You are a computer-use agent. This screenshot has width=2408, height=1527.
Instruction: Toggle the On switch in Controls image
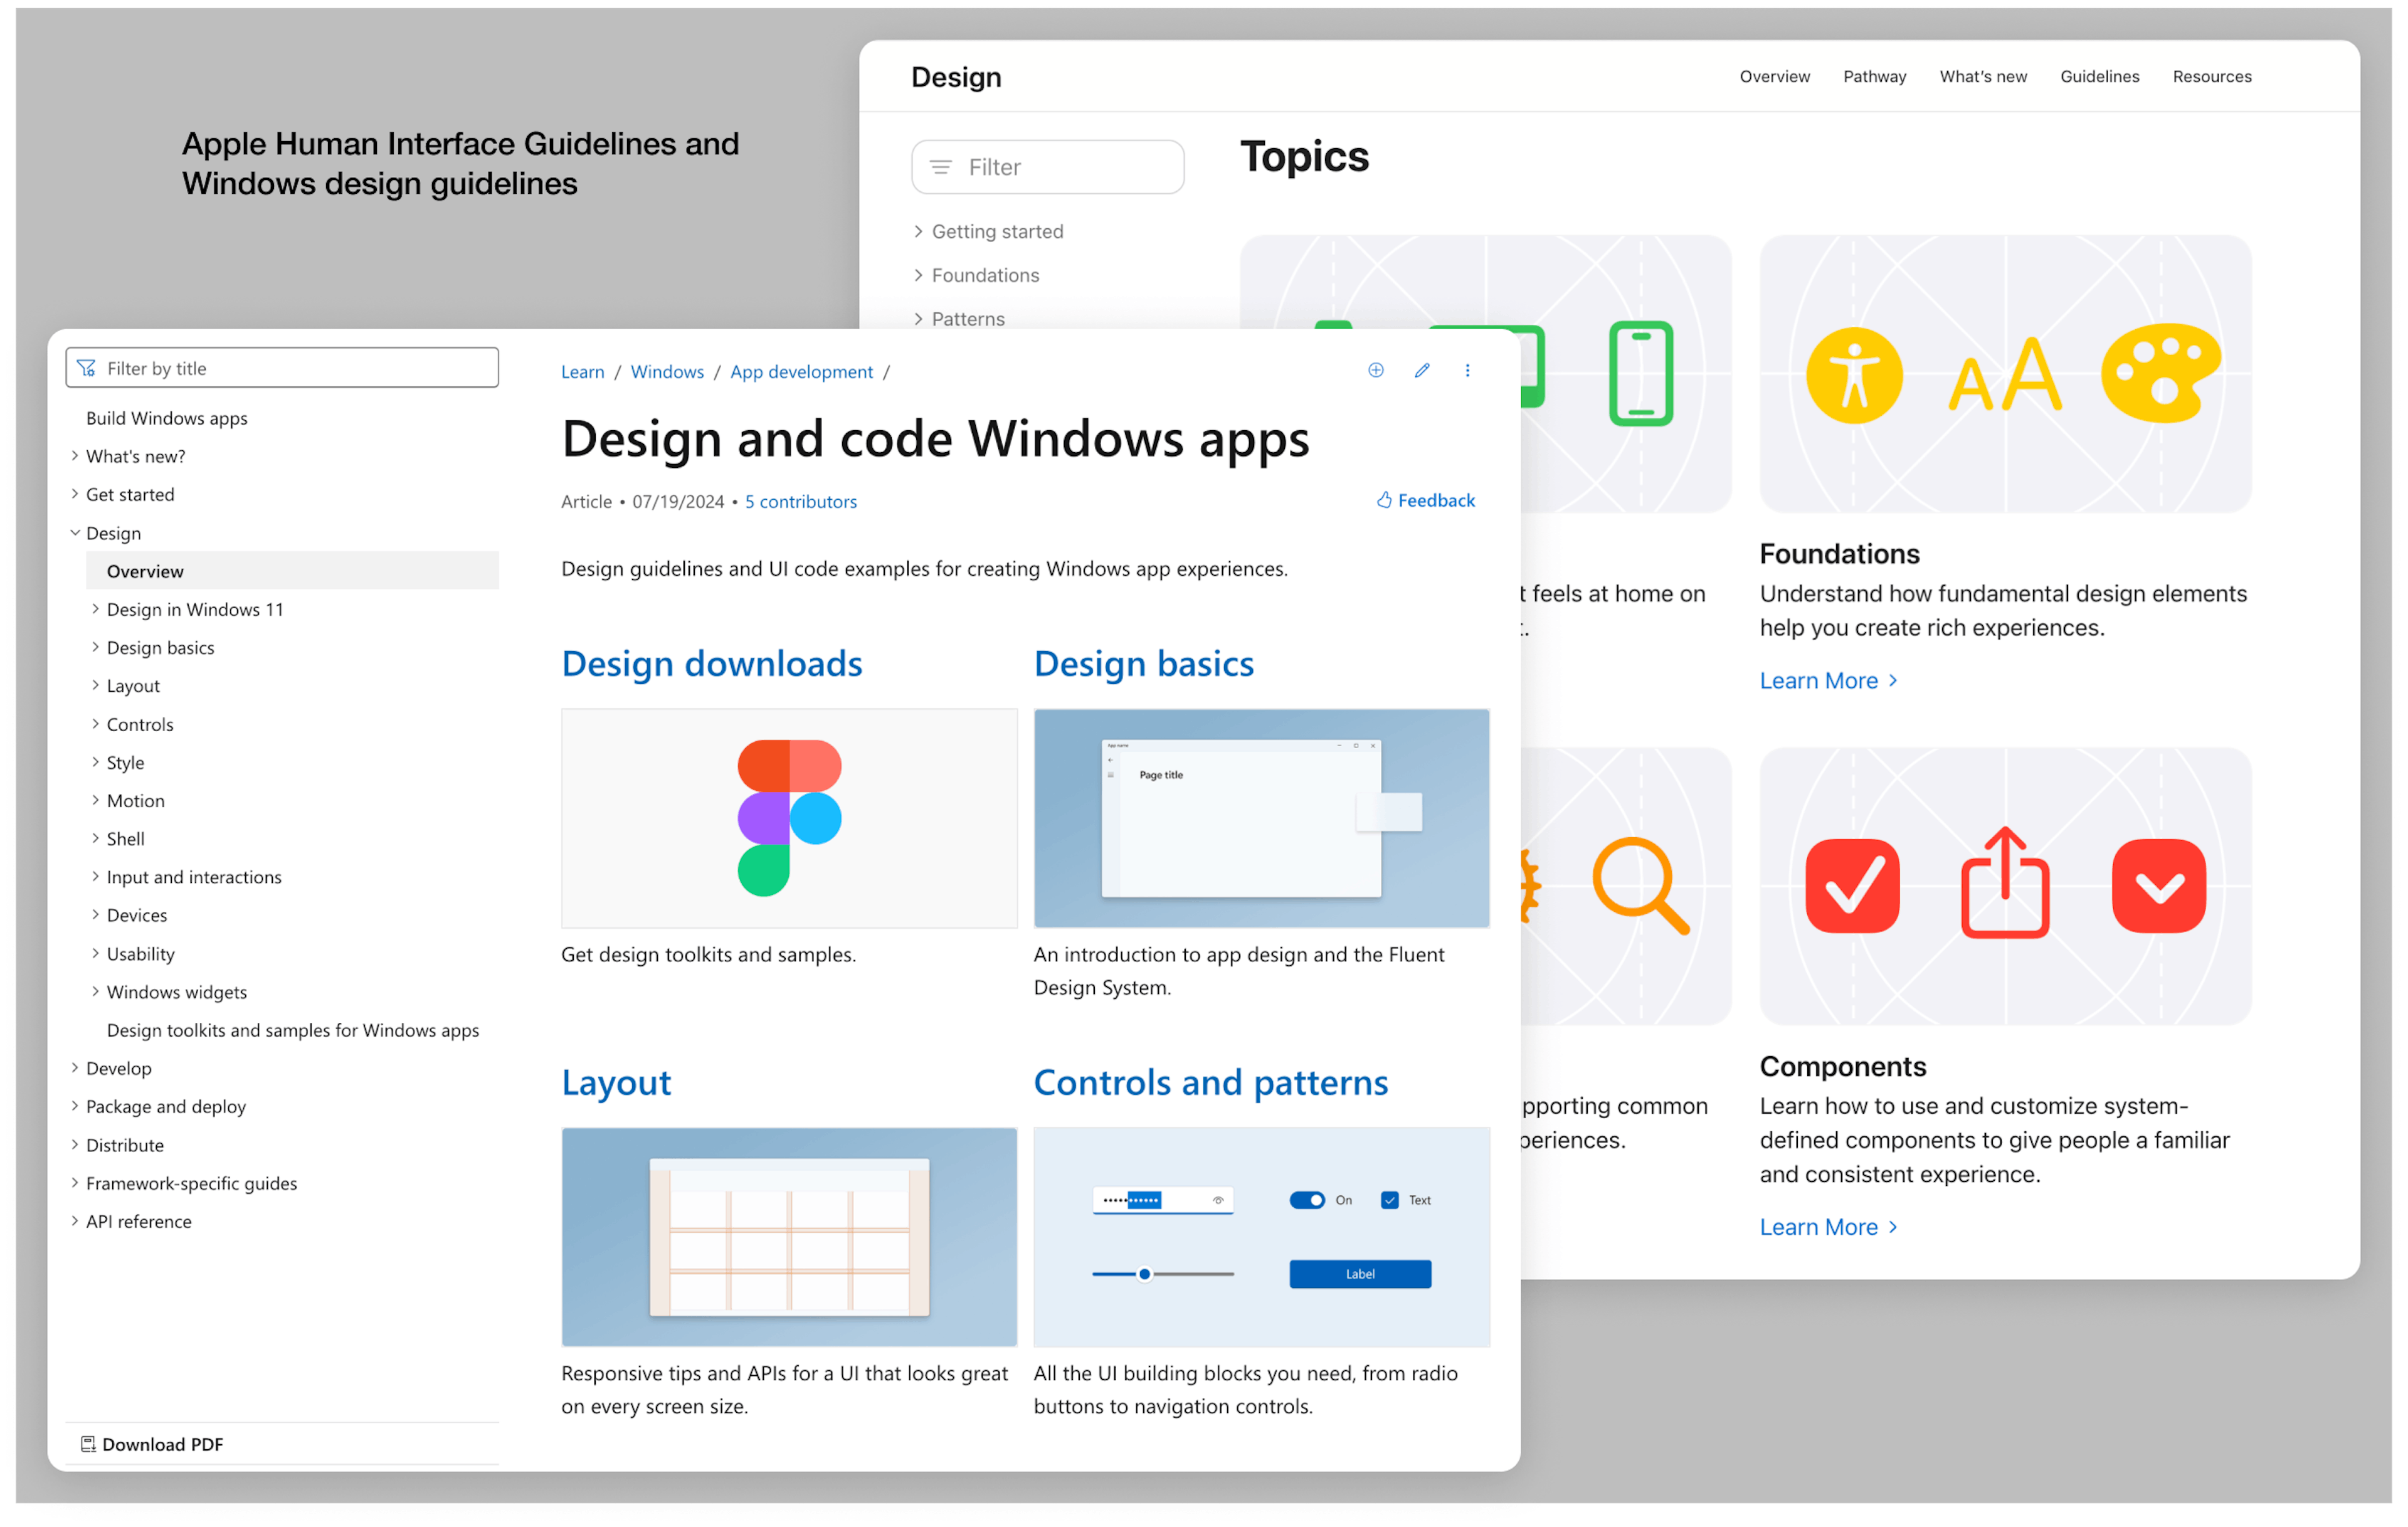(1307, 1200)
